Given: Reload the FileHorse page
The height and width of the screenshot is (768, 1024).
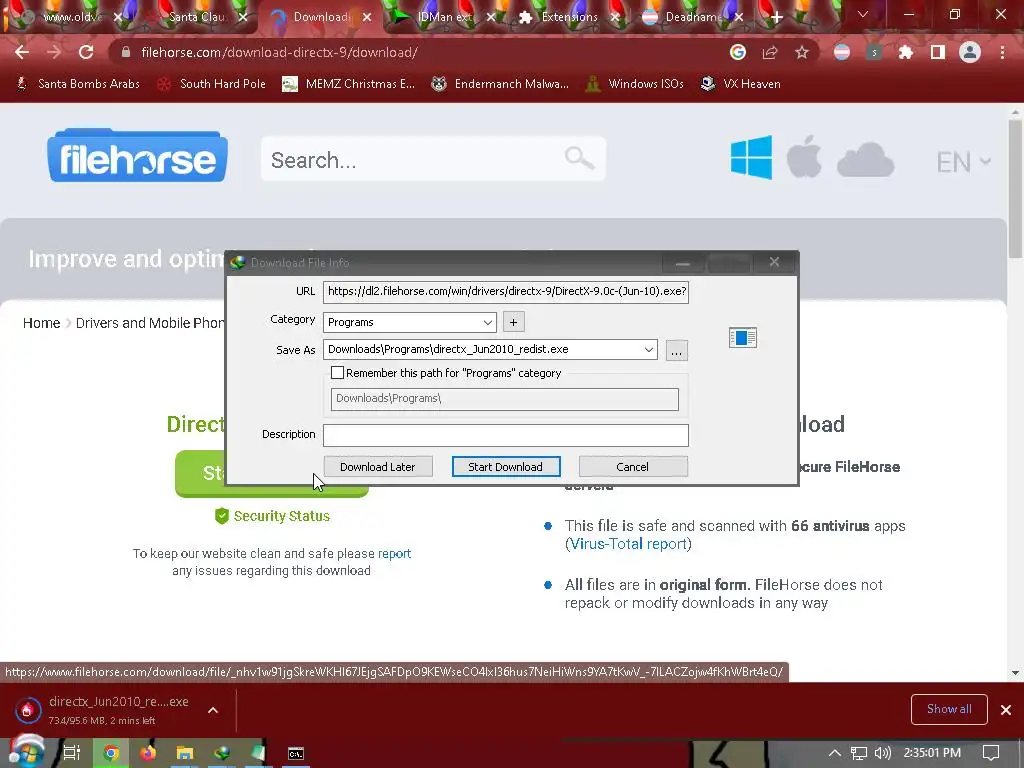Looking at the screenshot, I should click(86, 52).
